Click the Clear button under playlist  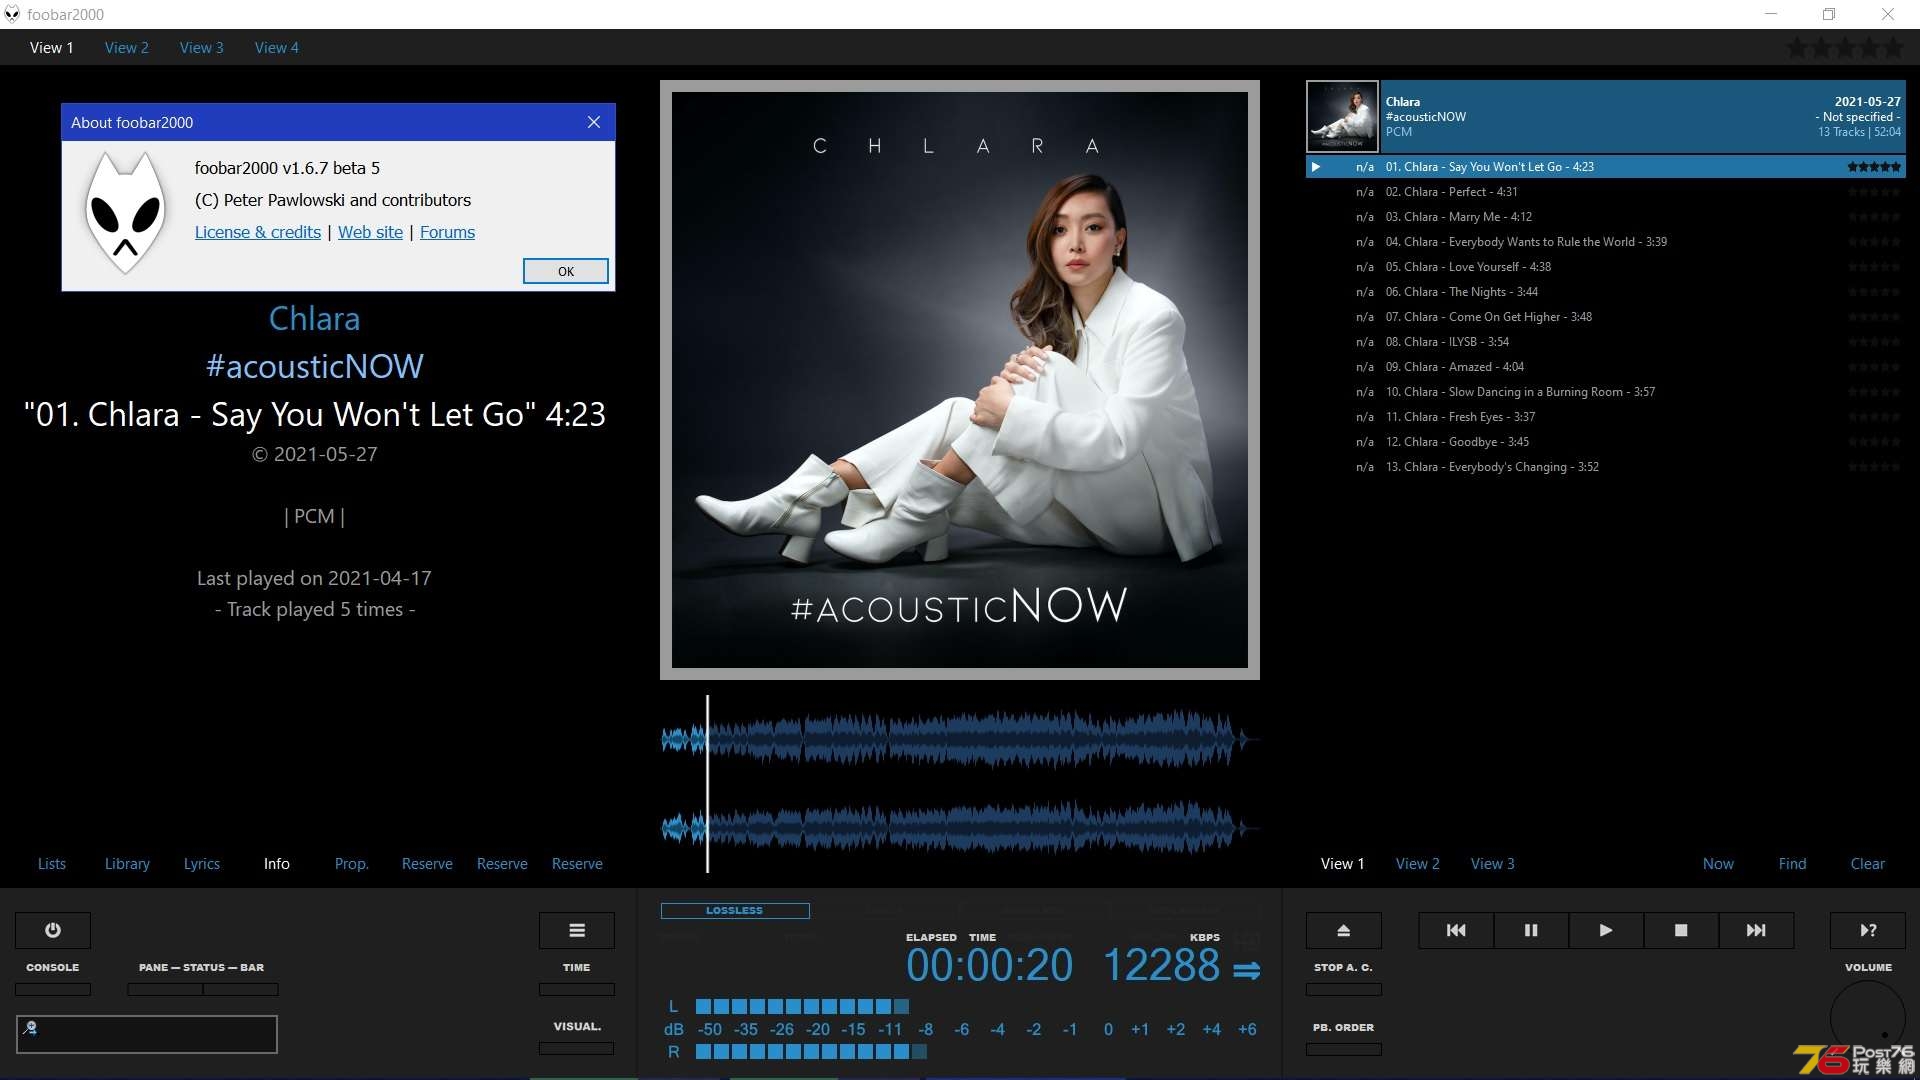pyautogui.click(x=1868, y=863)
